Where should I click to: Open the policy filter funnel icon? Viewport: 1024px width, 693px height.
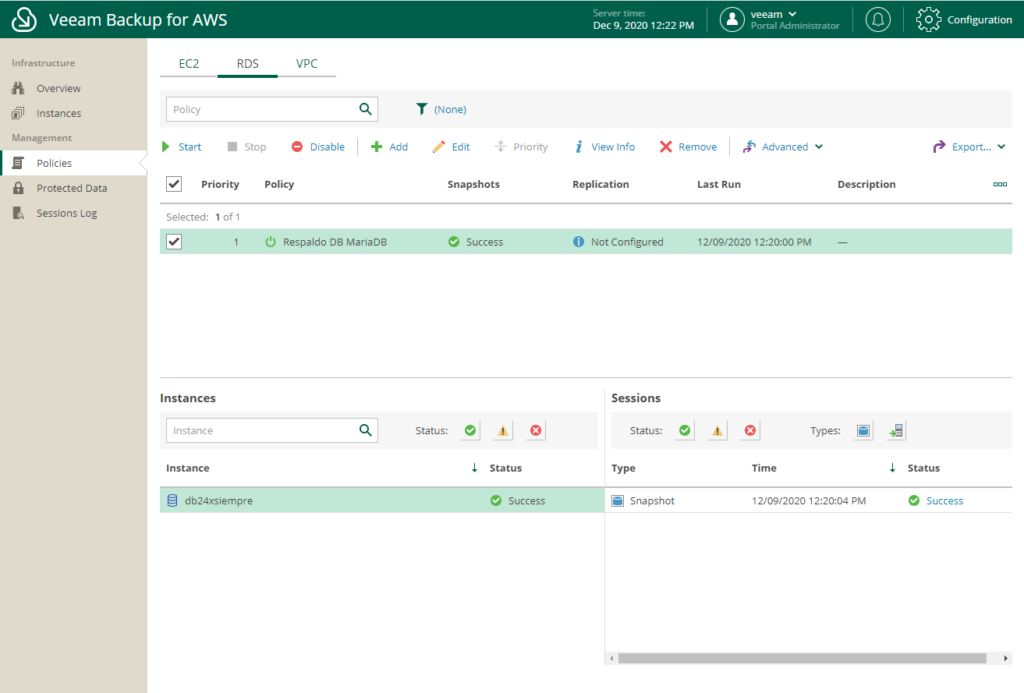422,109
